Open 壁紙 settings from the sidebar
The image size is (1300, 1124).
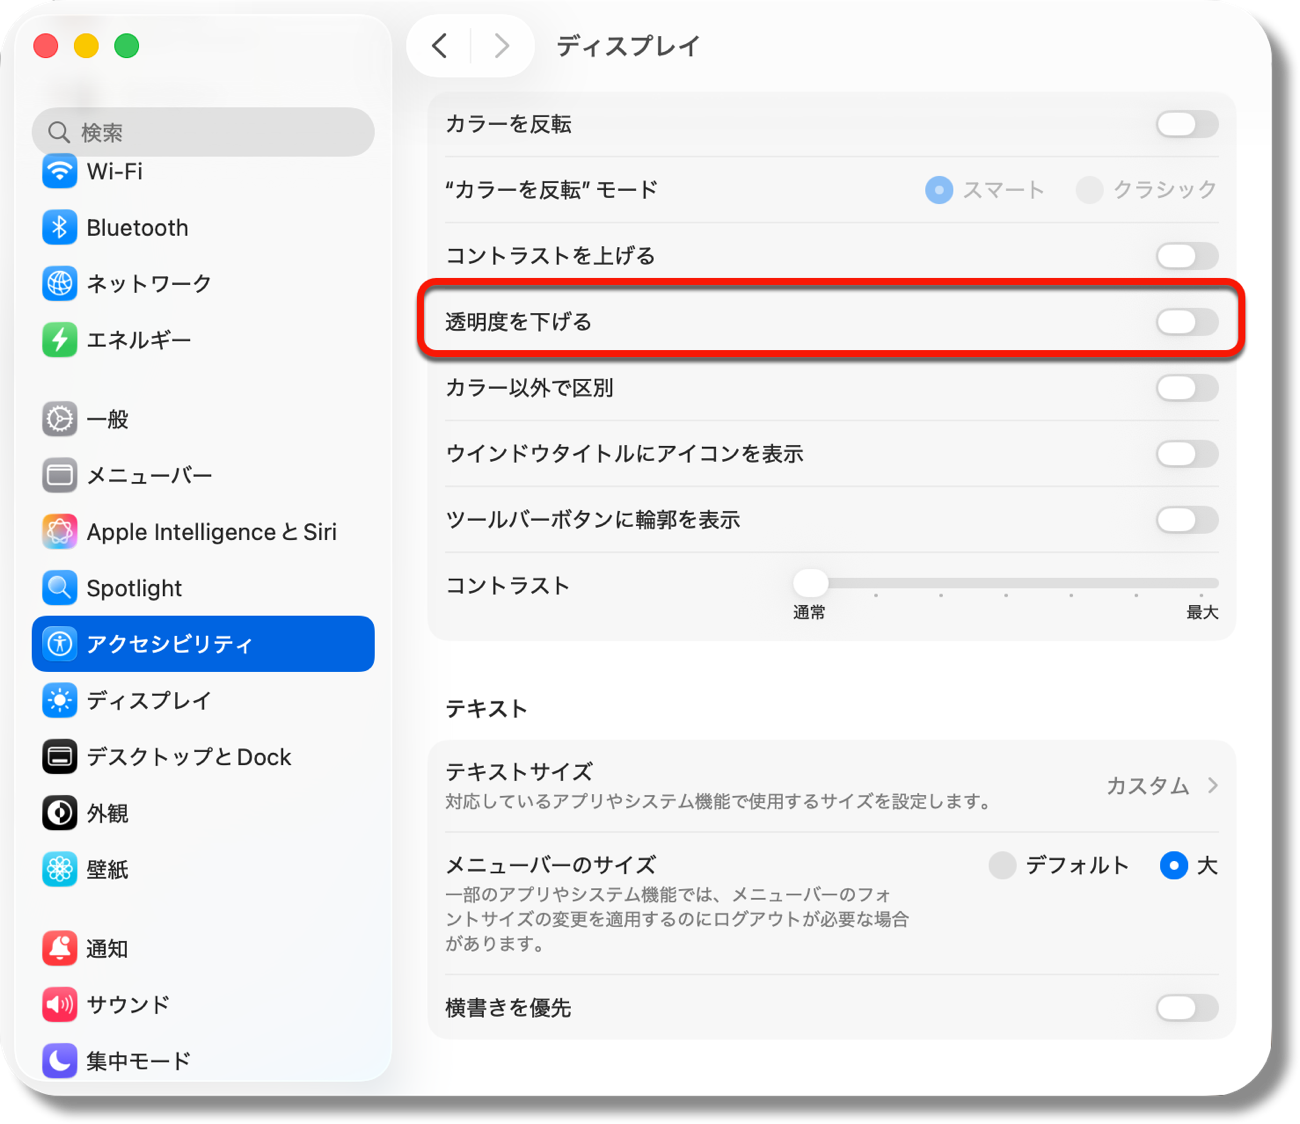(x=60, y=869)
